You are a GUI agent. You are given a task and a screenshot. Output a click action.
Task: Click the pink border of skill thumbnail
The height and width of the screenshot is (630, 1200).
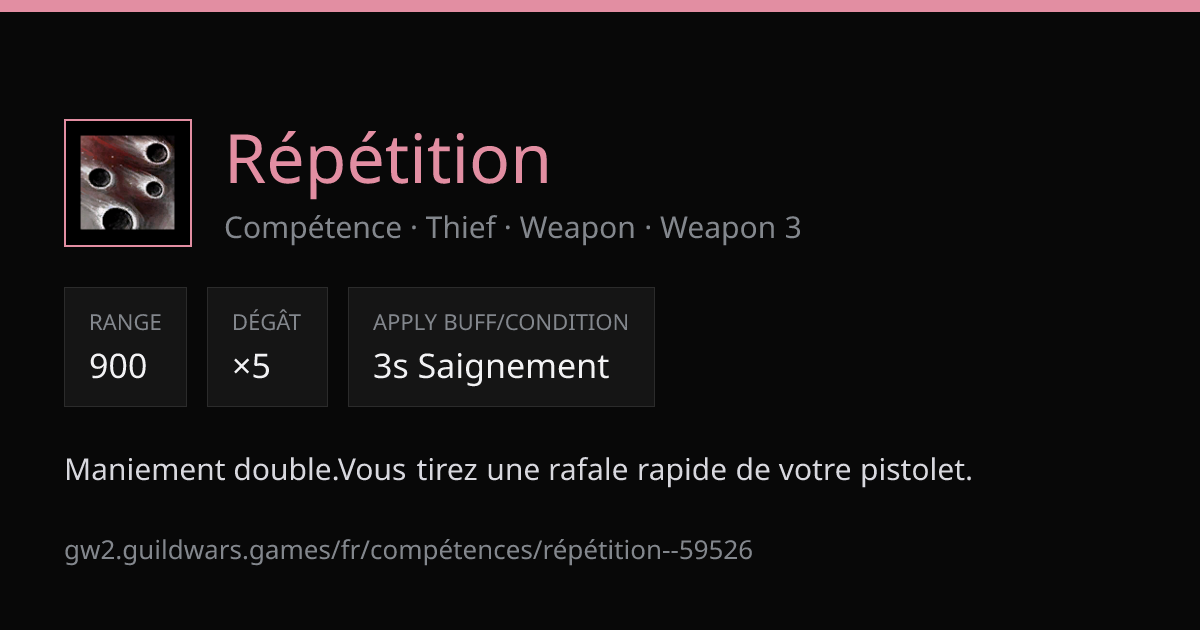[66, 183]
